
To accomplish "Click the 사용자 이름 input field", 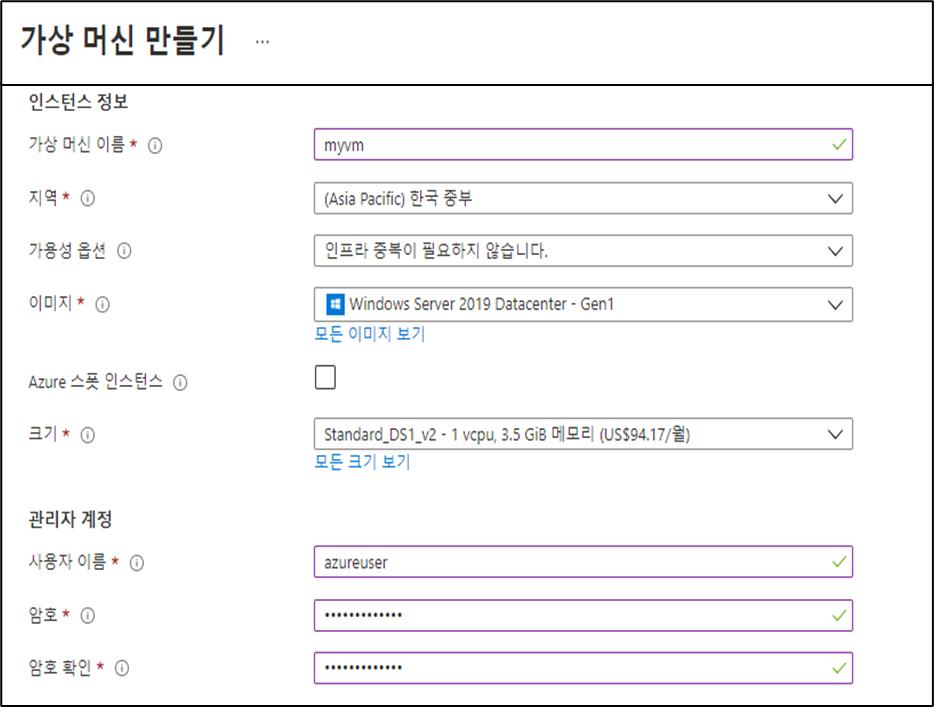I will click(583, 562).
